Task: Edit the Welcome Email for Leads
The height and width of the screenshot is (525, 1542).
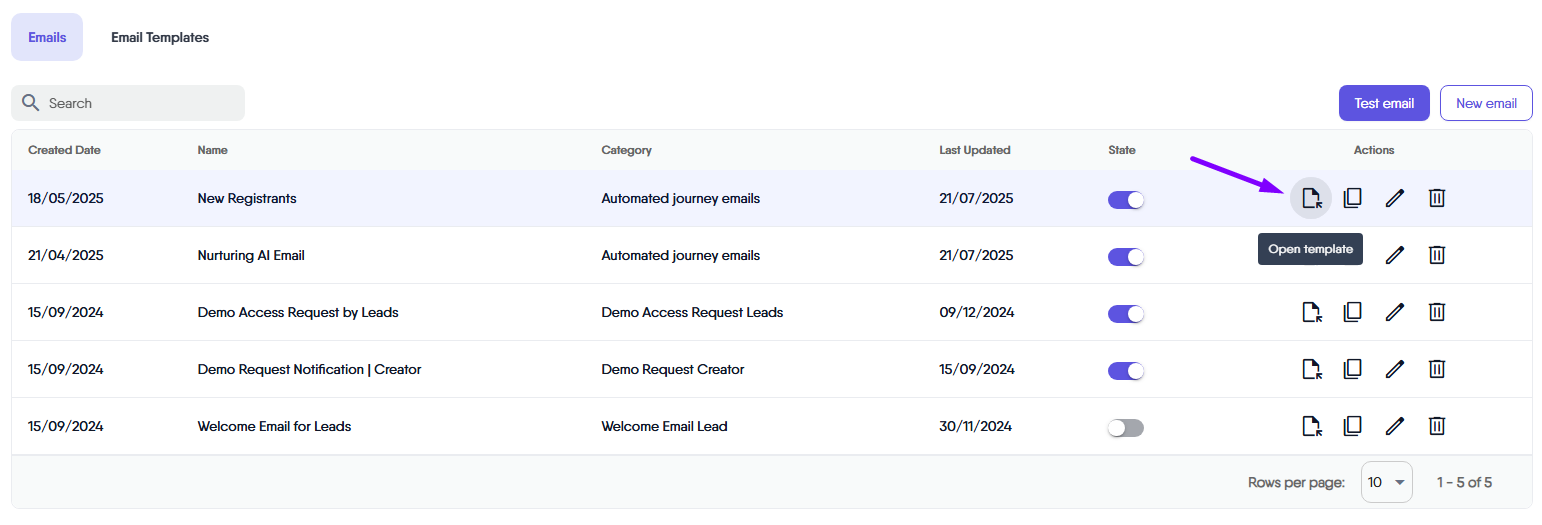Action: (1394, 426)
